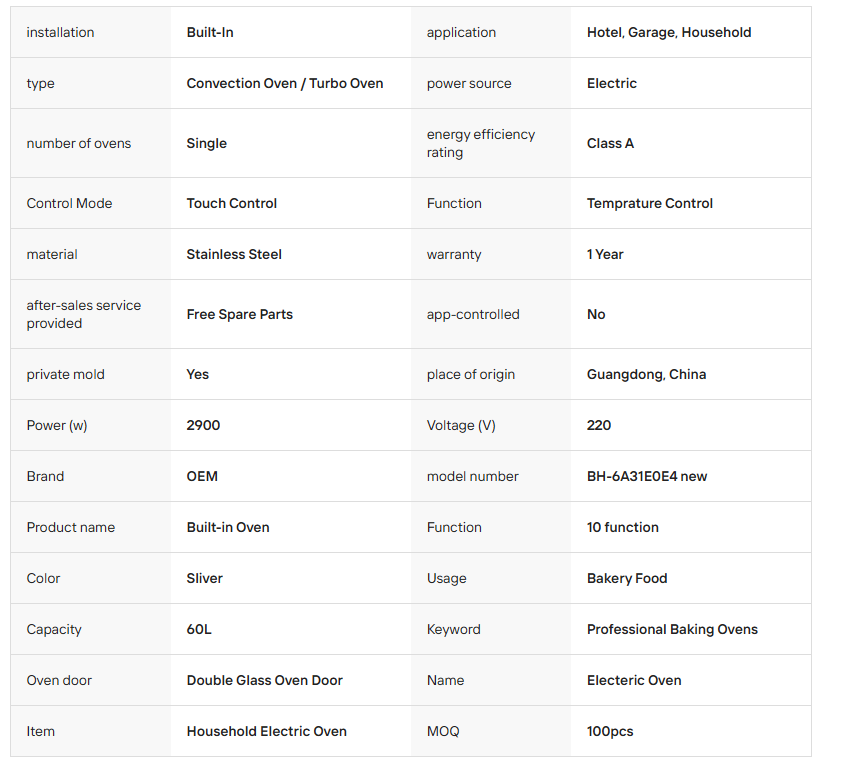
Task: Click the 'Built-In' installation value
Action: click(x=210, y=32)
